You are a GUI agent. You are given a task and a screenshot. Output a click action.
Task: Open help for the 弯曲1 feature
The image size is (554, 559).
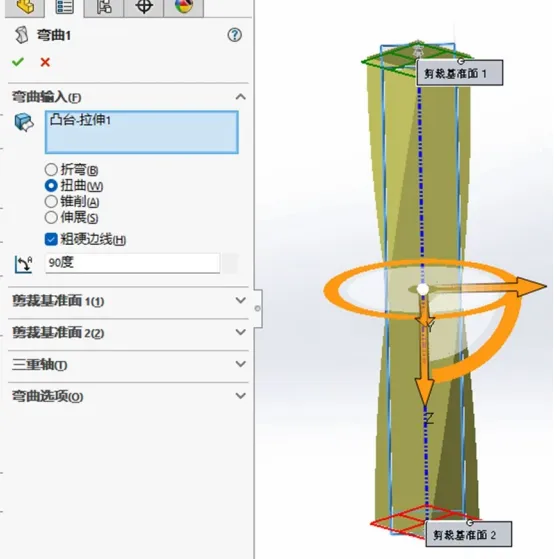234,35
